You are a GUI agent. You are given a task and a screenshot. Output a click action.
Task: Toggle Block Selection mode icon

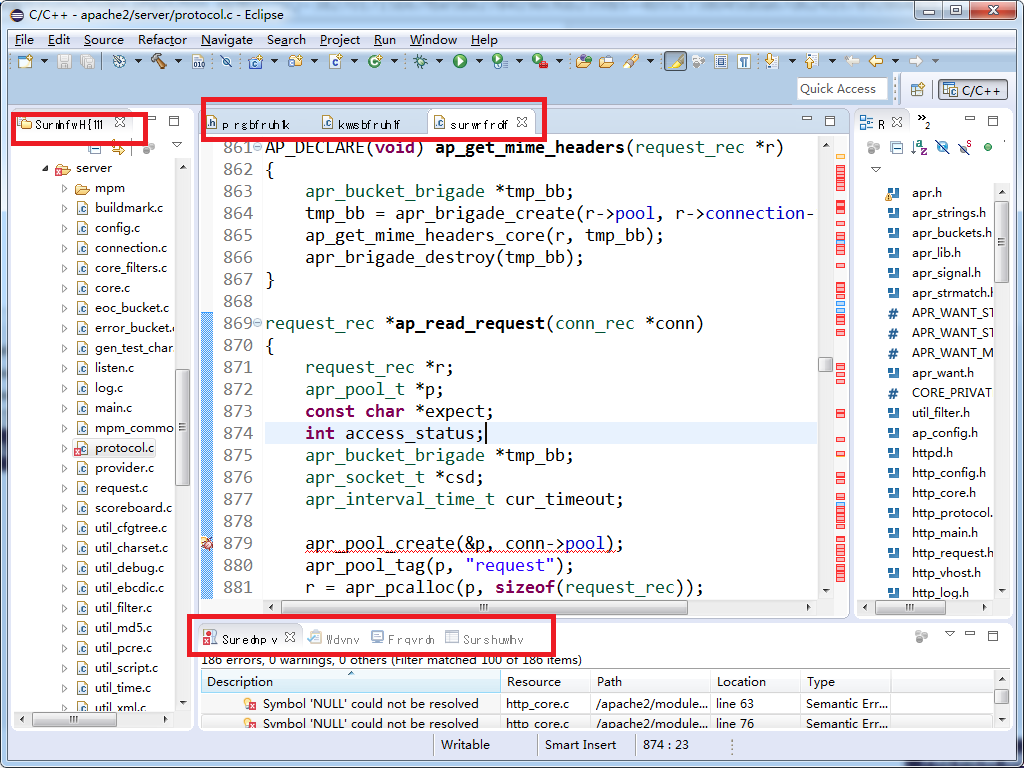pos(721,61)
